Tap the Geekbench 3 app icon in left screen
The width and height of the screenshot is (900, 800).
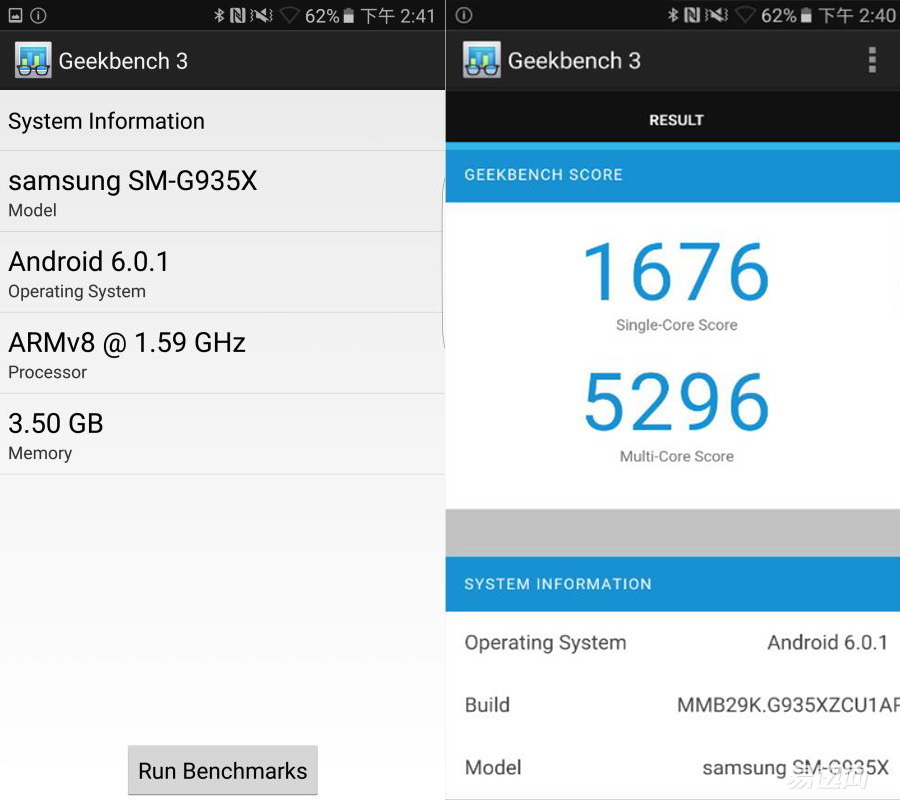pos(33,60)
